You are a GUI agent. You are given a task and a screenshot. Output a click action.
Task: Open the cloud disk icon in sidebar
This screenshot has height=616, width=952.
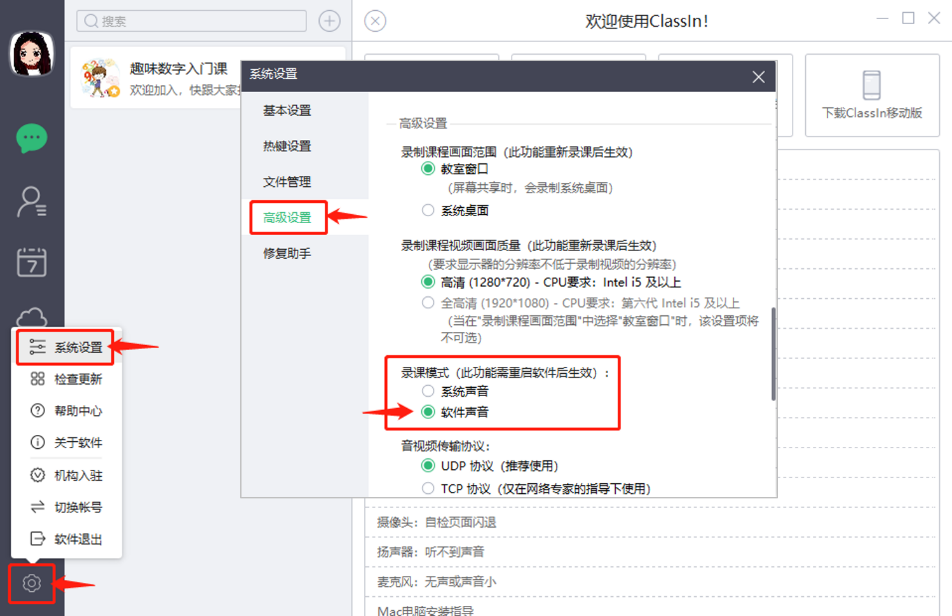pos(32,317)
